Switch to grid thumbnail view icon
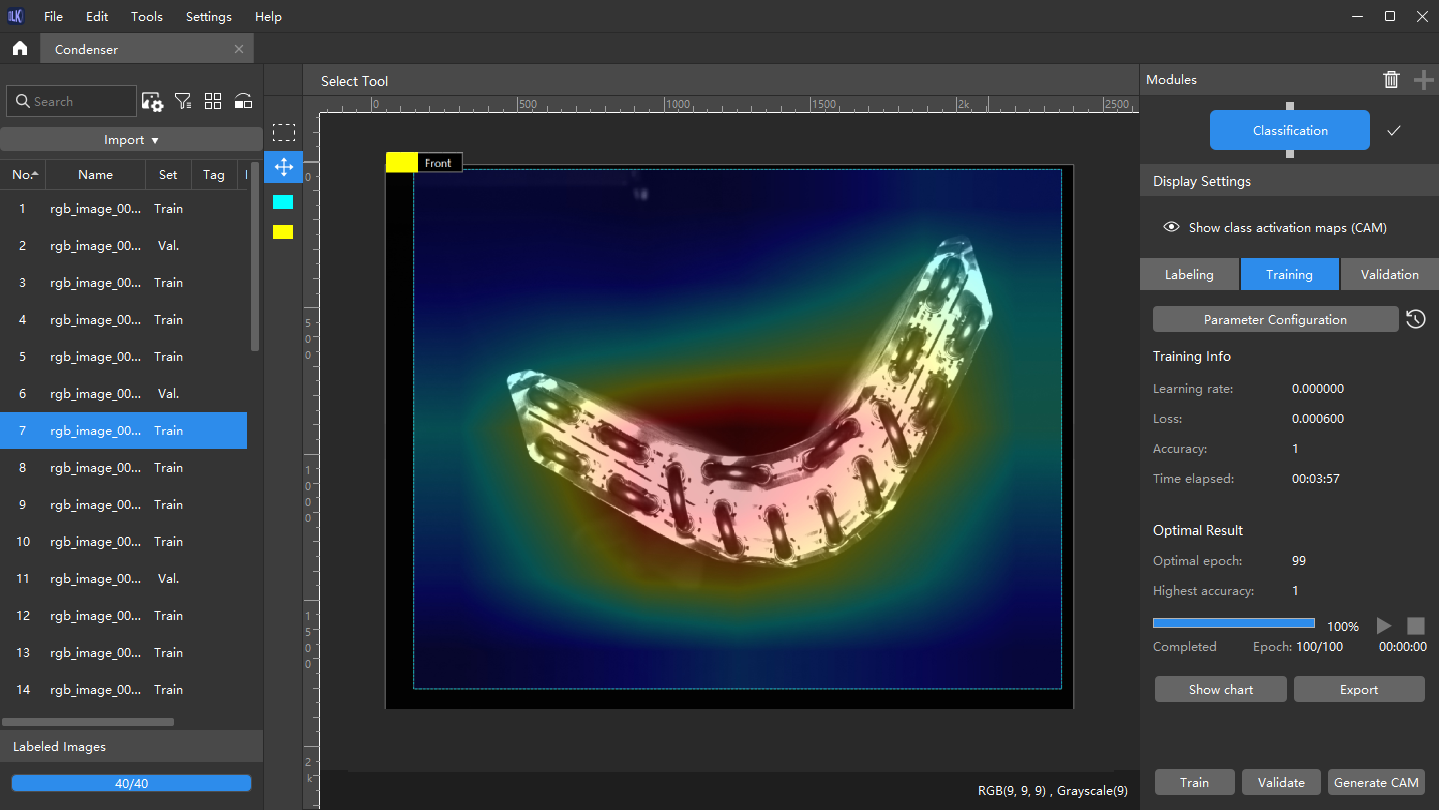The width and height of the screenshot is (1439, 810). [213, 101]
